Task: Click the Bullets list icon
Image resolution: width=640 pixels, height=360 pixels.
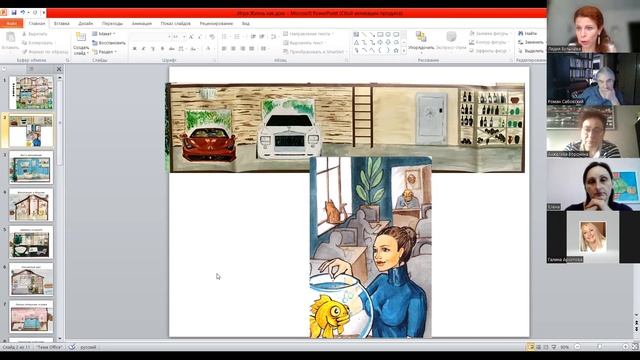Action: pyautogui.click(x=225, y=37)
